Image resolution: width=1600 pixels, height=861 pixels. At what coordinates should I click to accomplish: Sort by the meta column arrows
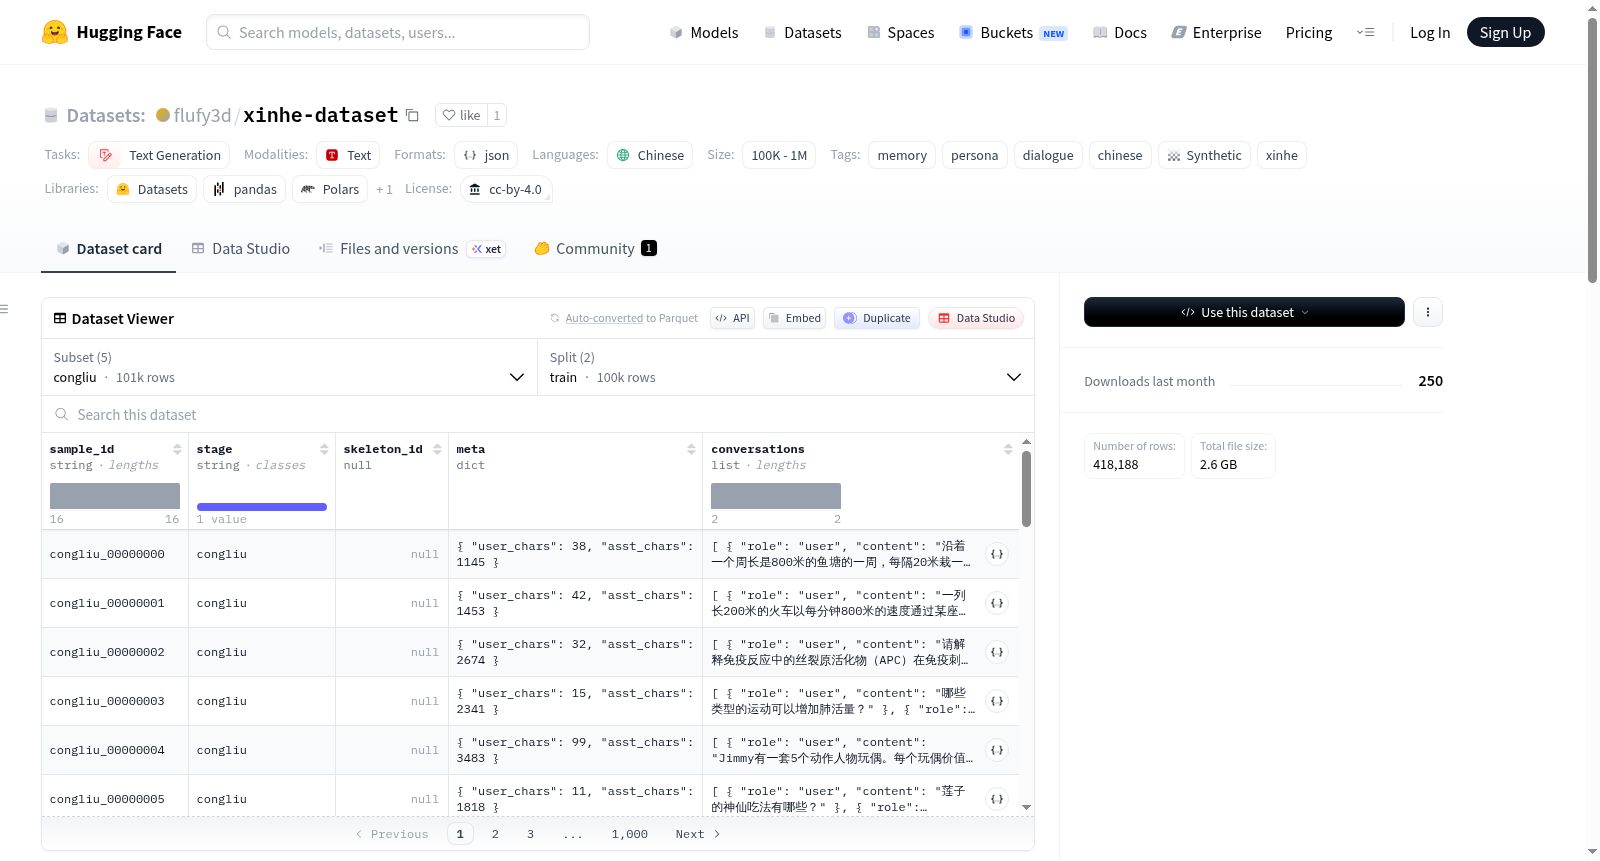pos(691,449)
